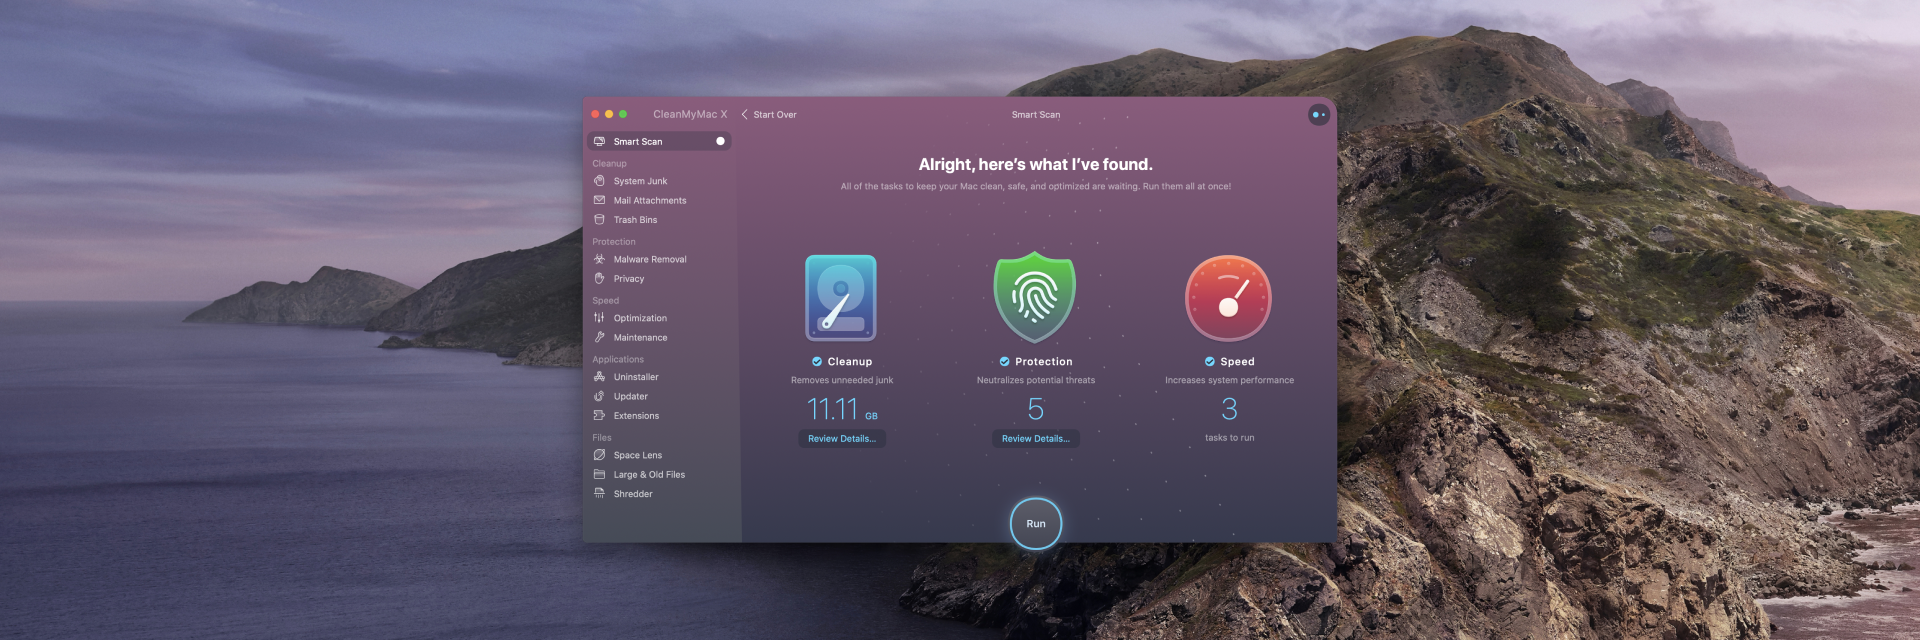
Task: Click the Uninstaller icon
Action: coord(599,377)
